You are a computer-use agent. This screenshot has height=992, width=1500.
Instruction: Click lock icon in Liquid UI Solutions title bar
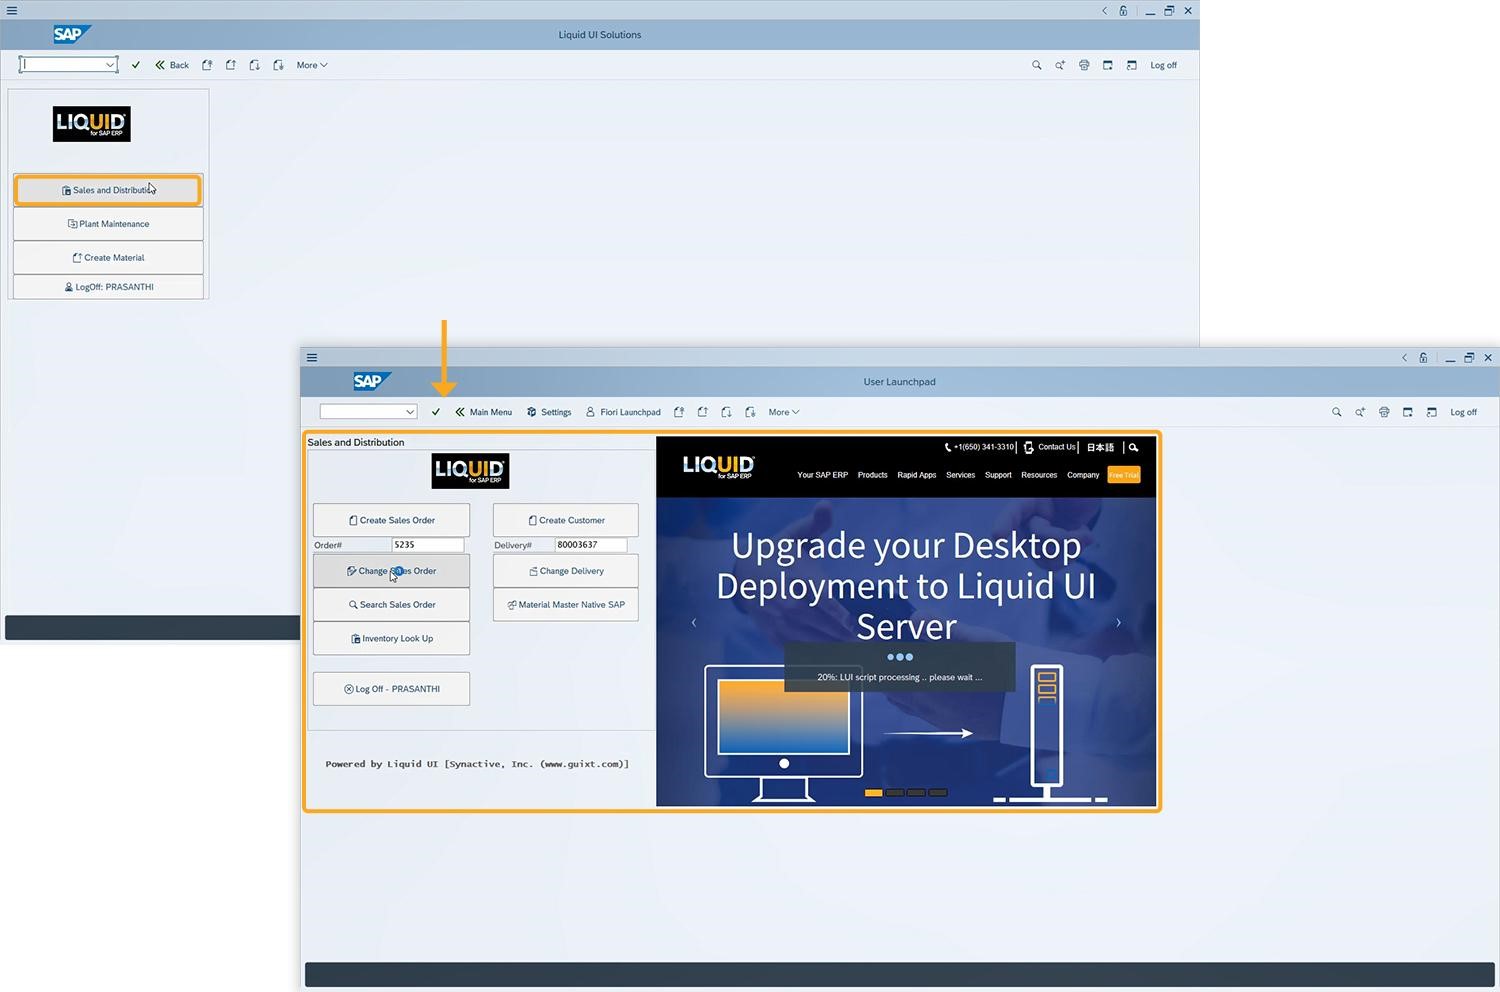click(x=1123, y=11)
